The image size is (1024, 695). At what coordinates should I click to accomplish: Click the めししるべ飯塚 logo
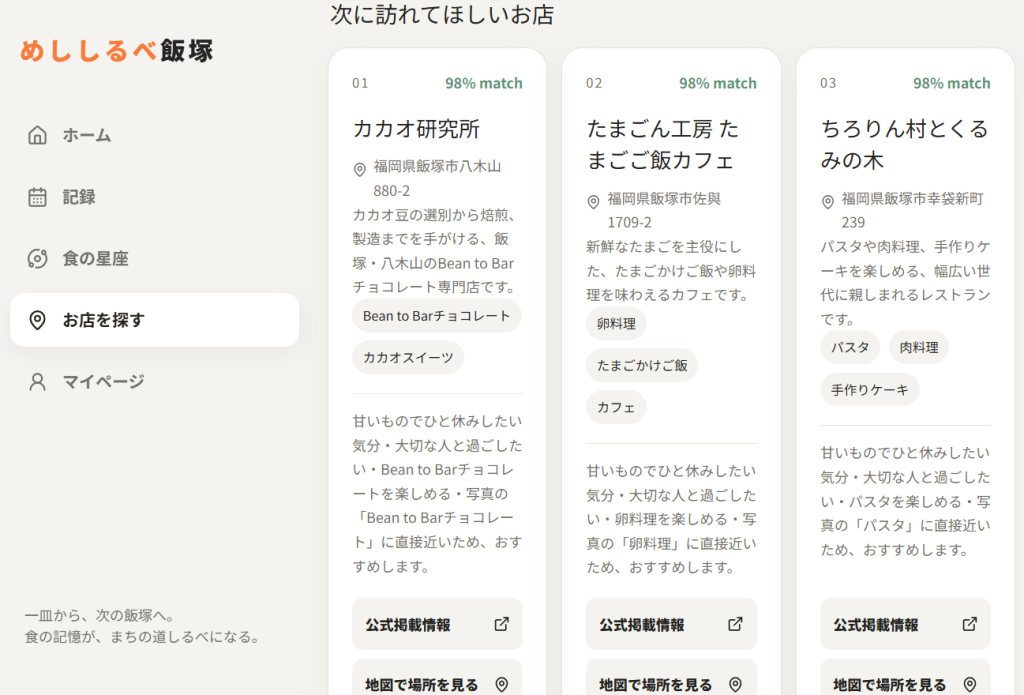(117, 50)
